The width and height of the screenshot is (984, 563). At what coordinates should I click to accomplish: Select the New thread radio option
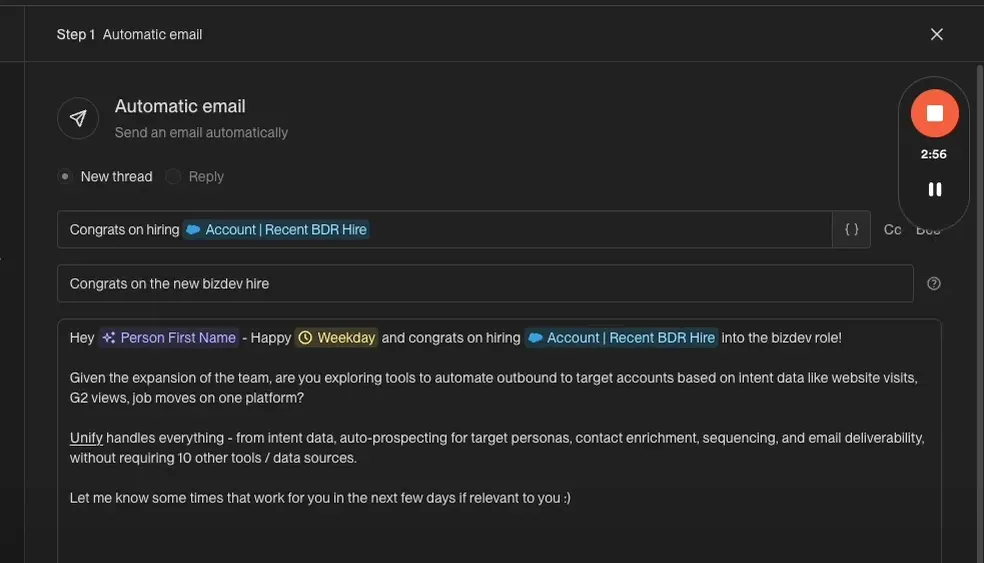[65, 176]
